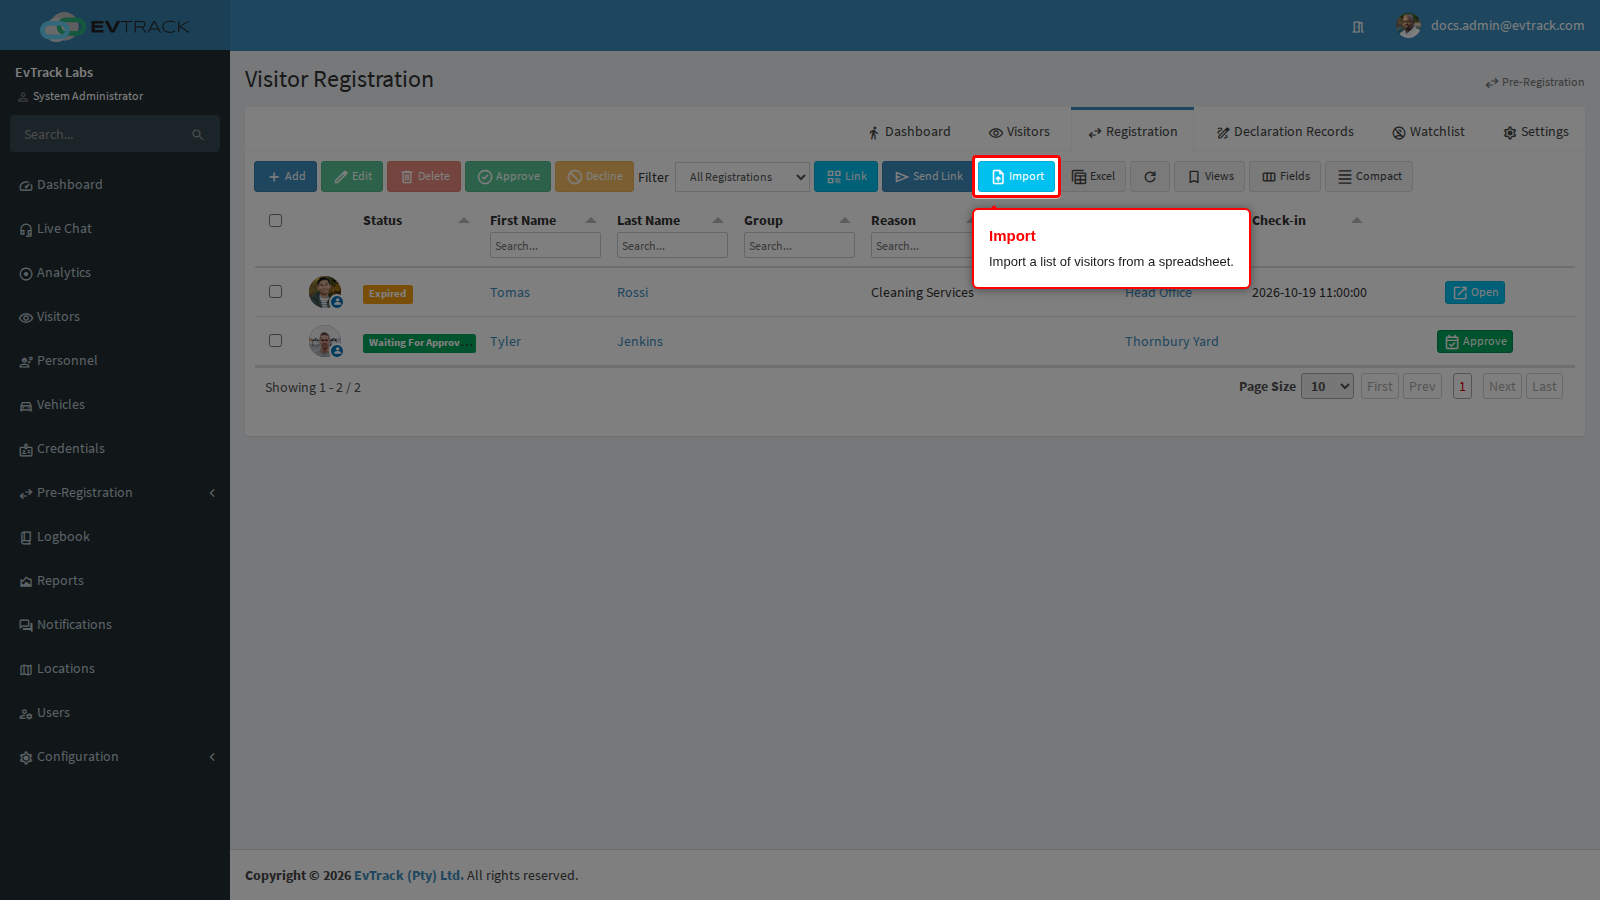This screenshot has width=1600, height=900.
Task: Open EvTrack (Pty) Ltd. footer link
Action: point(408,876)
